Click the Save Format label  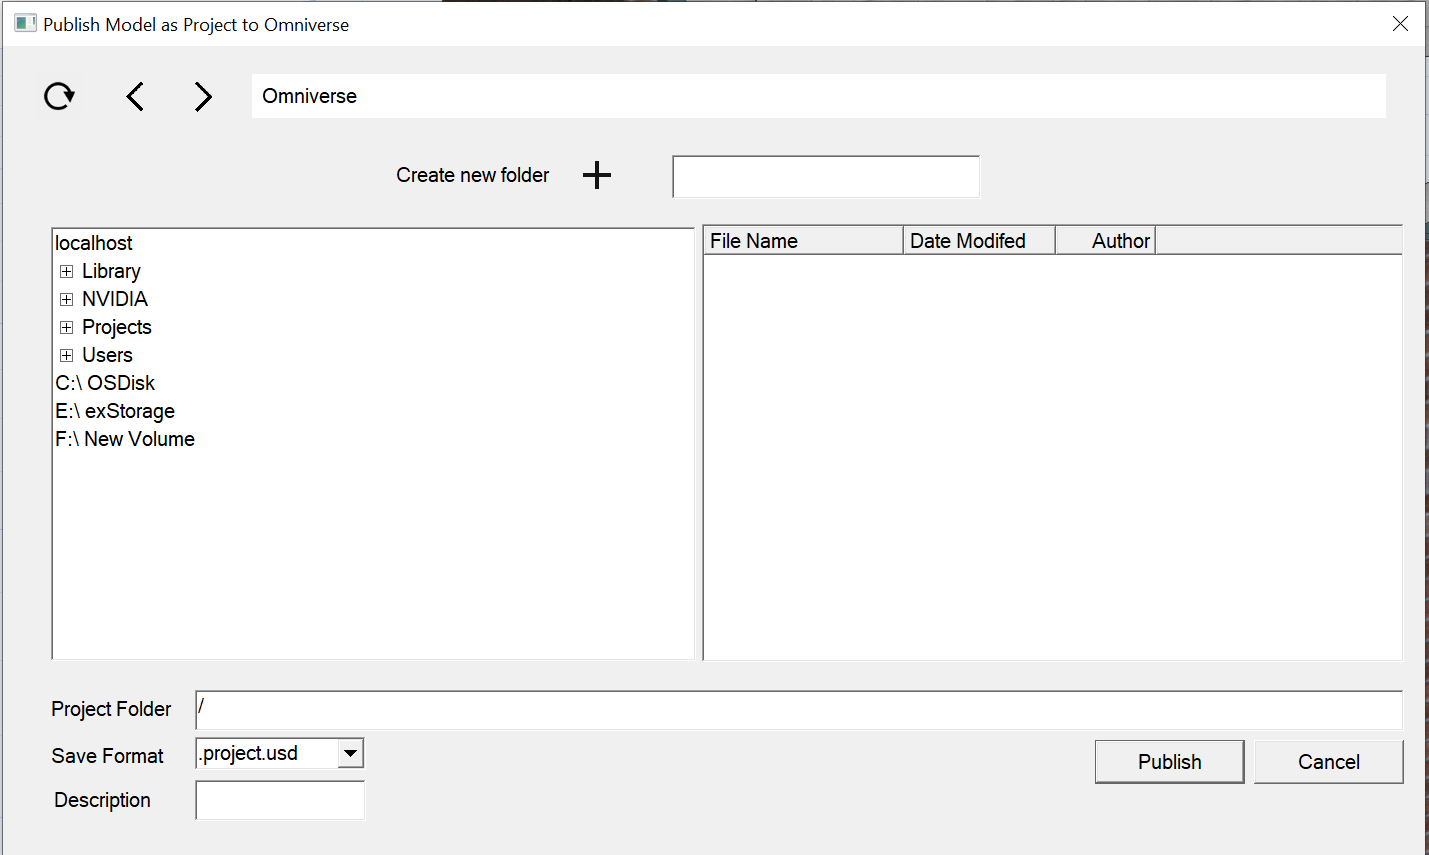[107, 756]
